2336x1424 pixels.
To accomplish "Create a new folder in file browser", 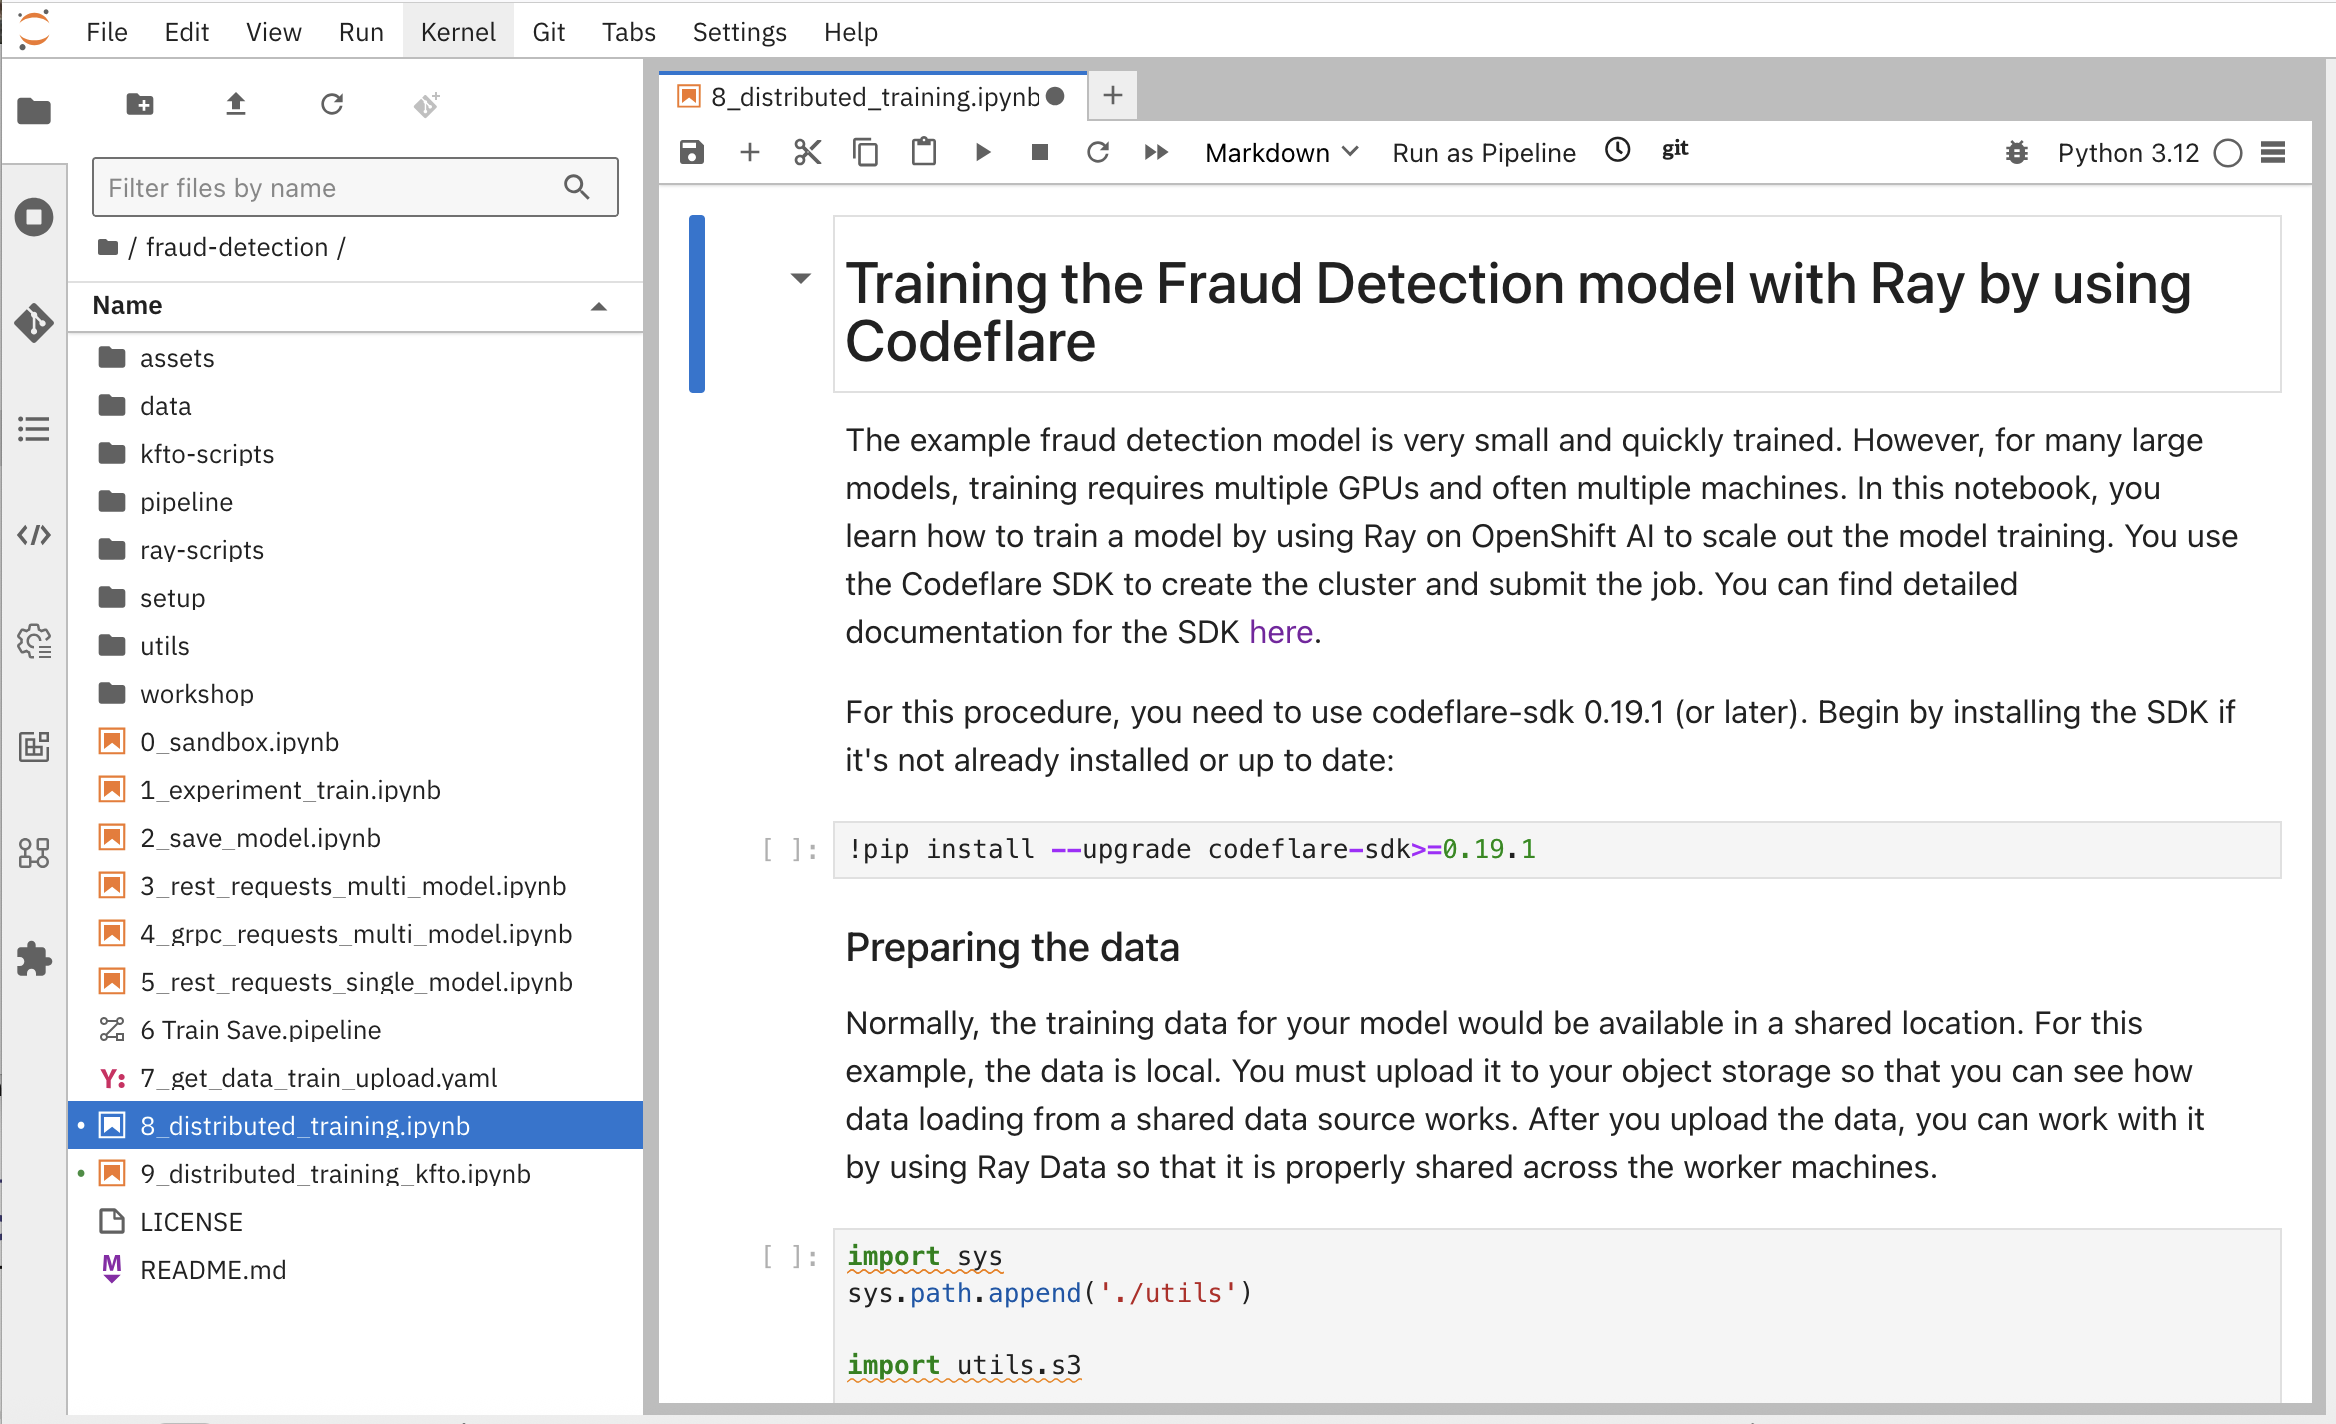I will tap(140, 104).
